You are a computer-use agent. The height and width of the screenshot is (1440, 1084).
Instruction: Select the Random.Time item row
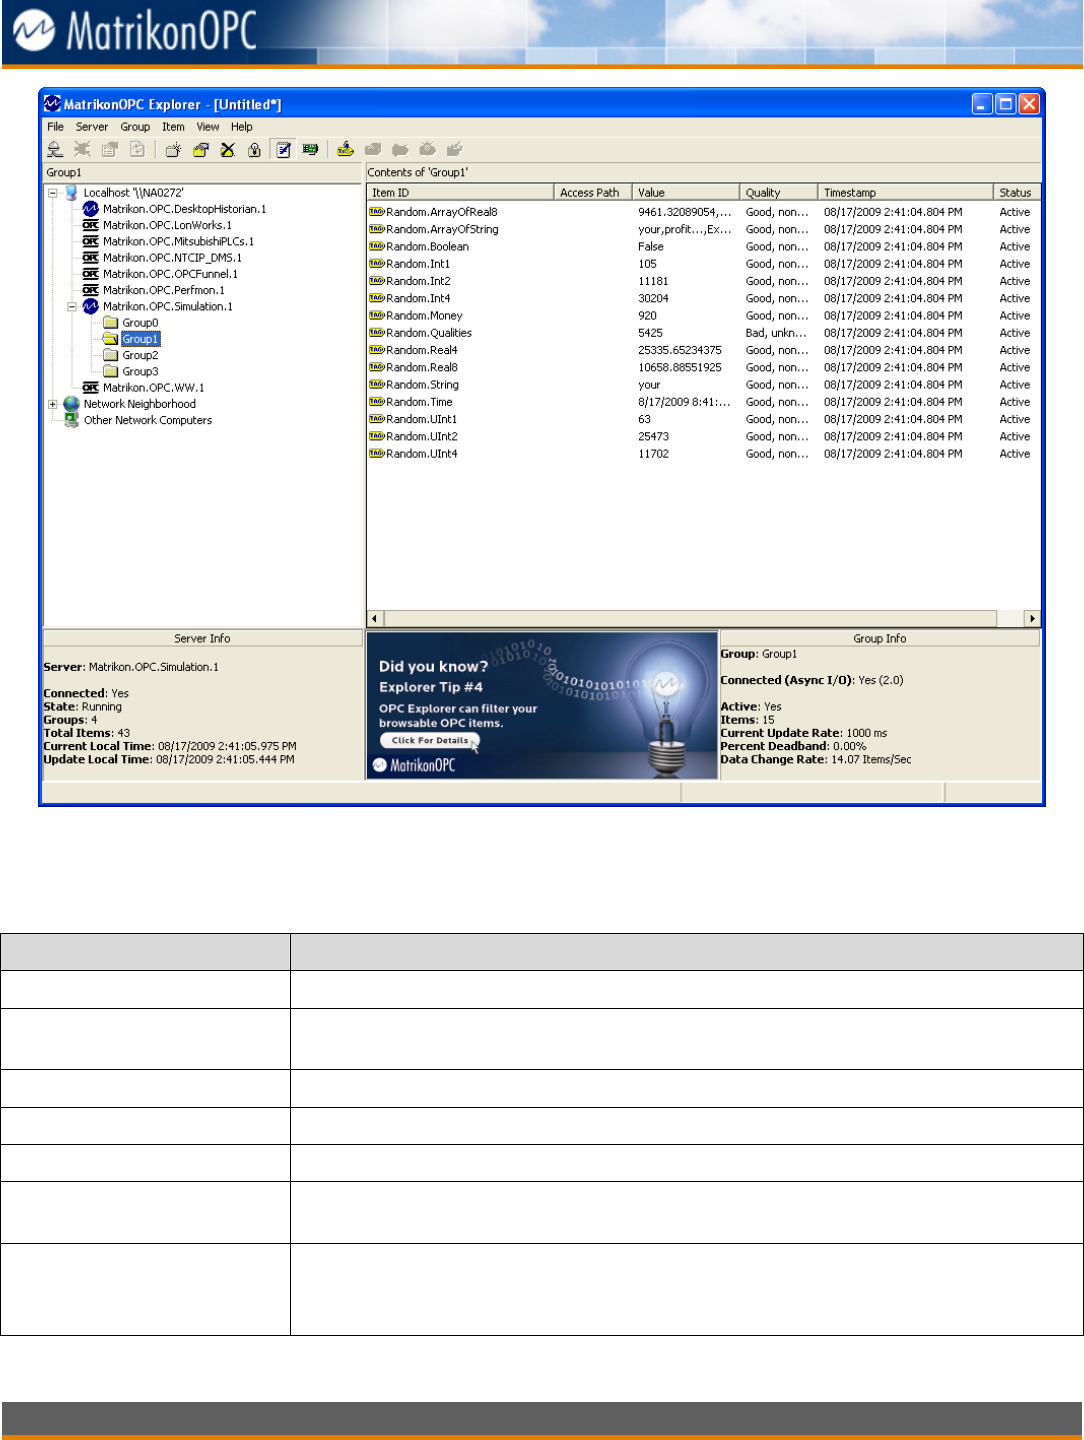coord(703,402)
